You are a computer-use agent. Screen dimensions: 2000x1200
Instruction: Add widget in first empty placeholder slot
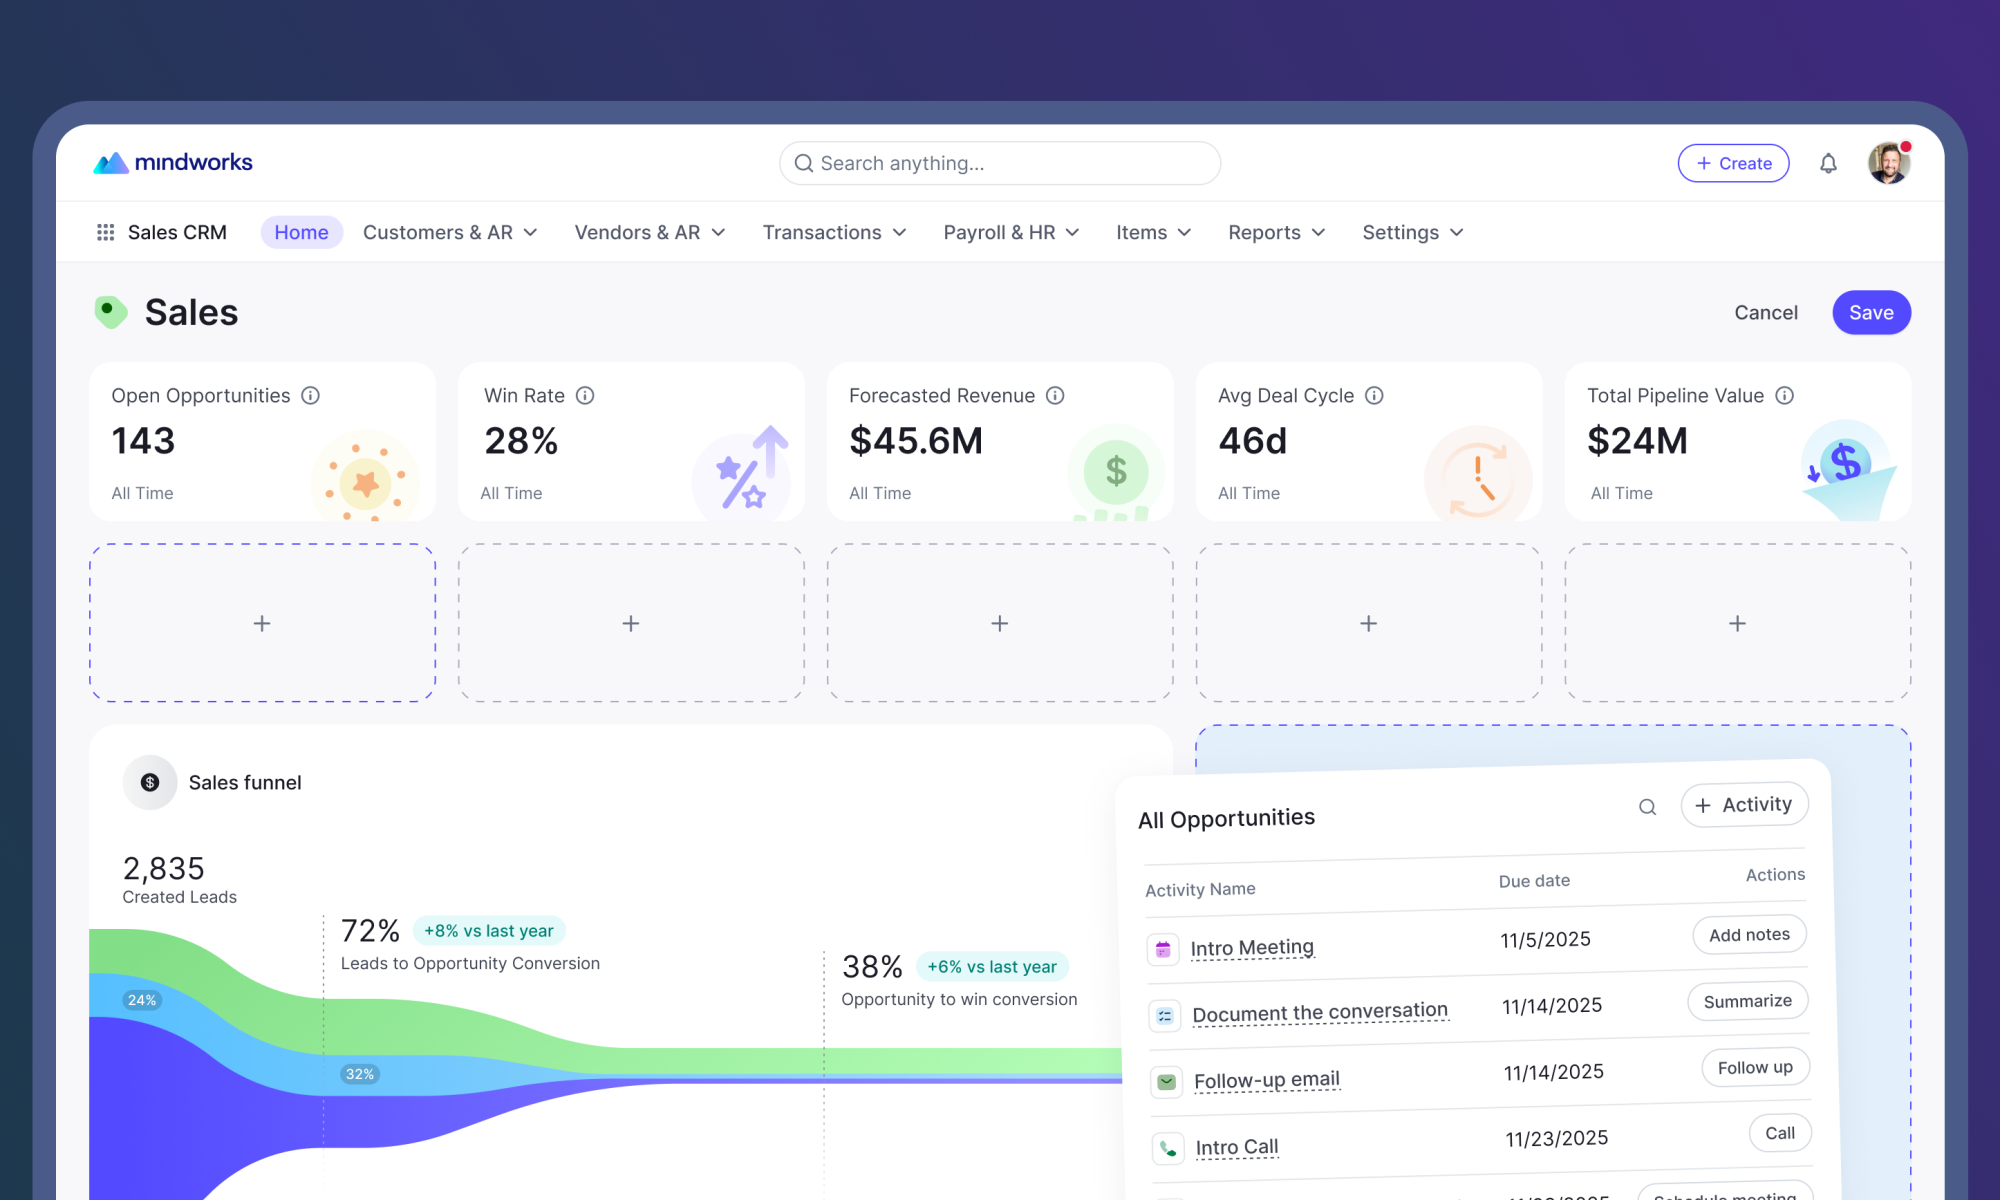pyautogui.click(x=262, y=623)
